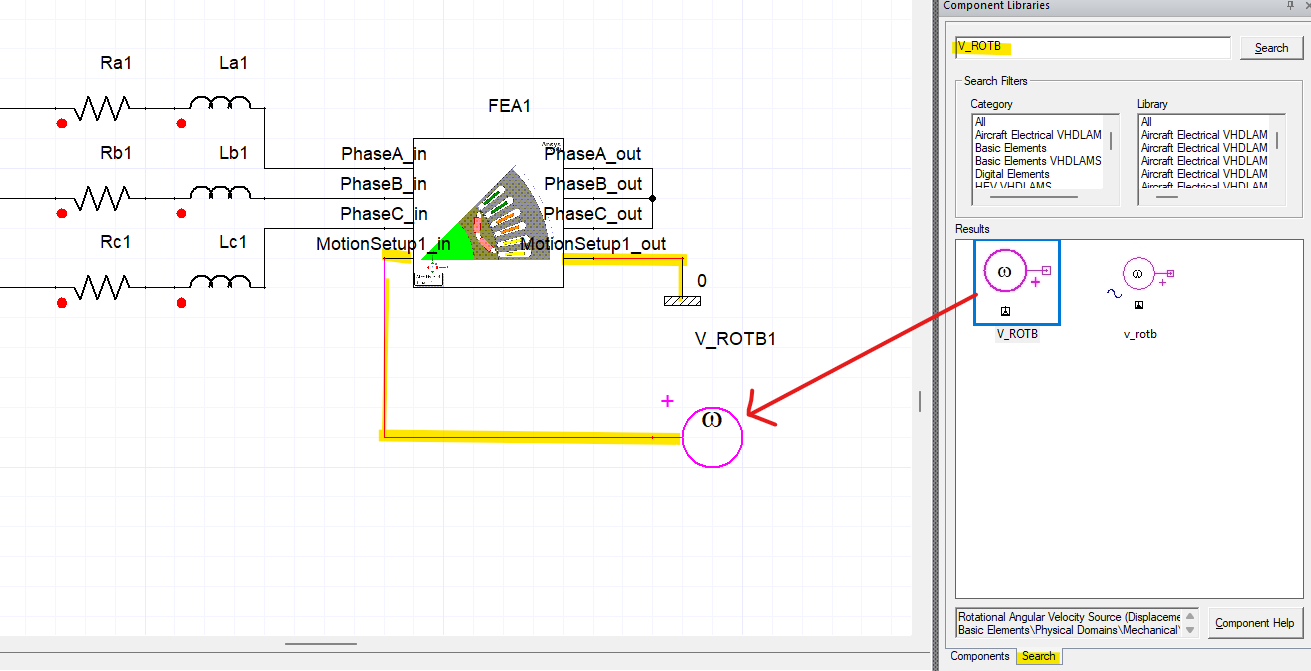Select Basic Elements in the Category filter list

point(1010,147)
